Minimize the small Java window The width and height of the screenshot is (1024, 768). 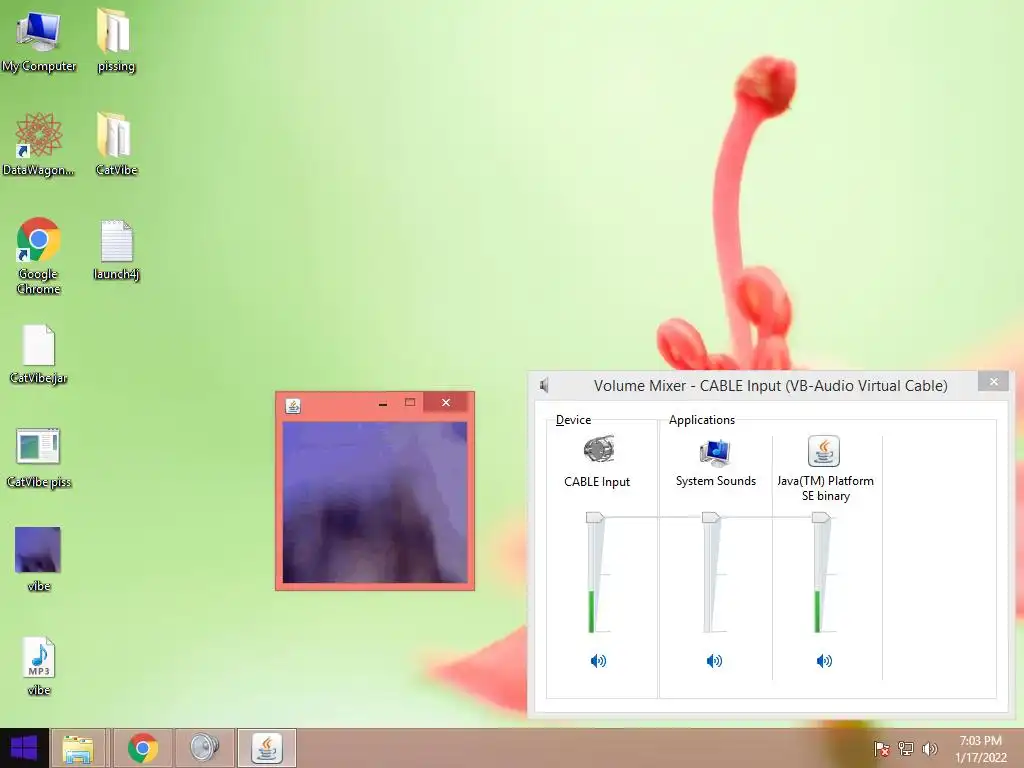pos(383,403)
